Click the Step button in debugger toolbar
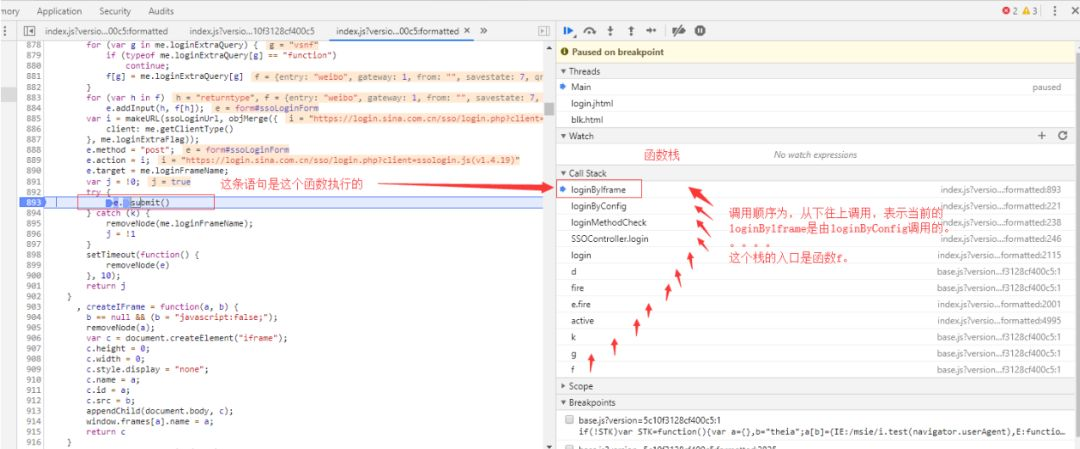The height and width of the screenshot is (449, 1080). tap(651, 31)
